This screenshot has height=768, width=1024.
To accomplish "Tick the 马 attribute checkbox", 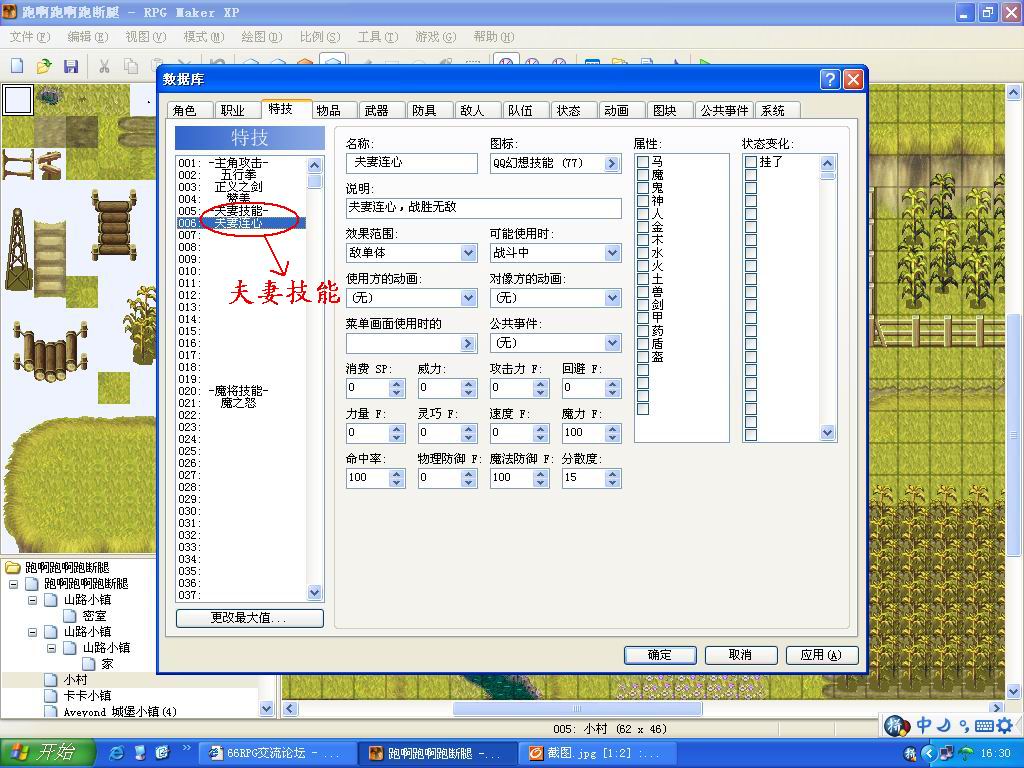I will click(x=643, y=161).
